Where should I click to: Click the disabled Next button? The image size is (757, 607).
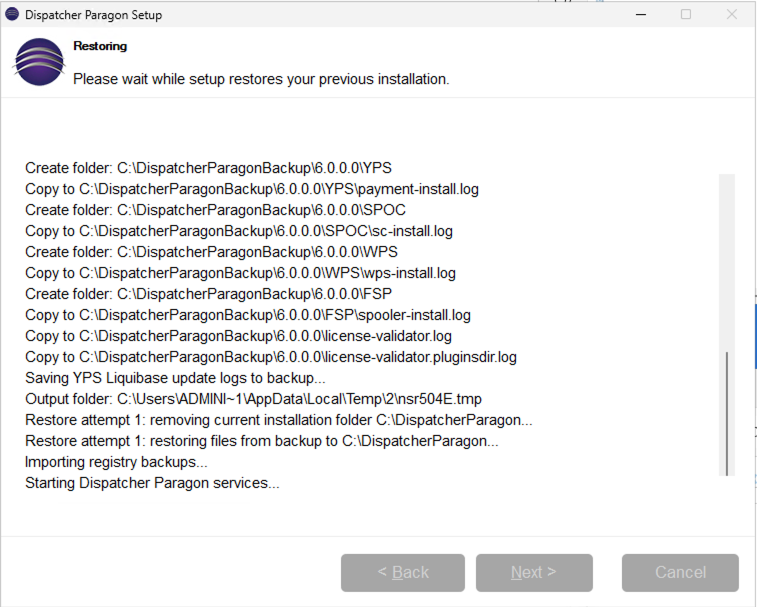534,573
